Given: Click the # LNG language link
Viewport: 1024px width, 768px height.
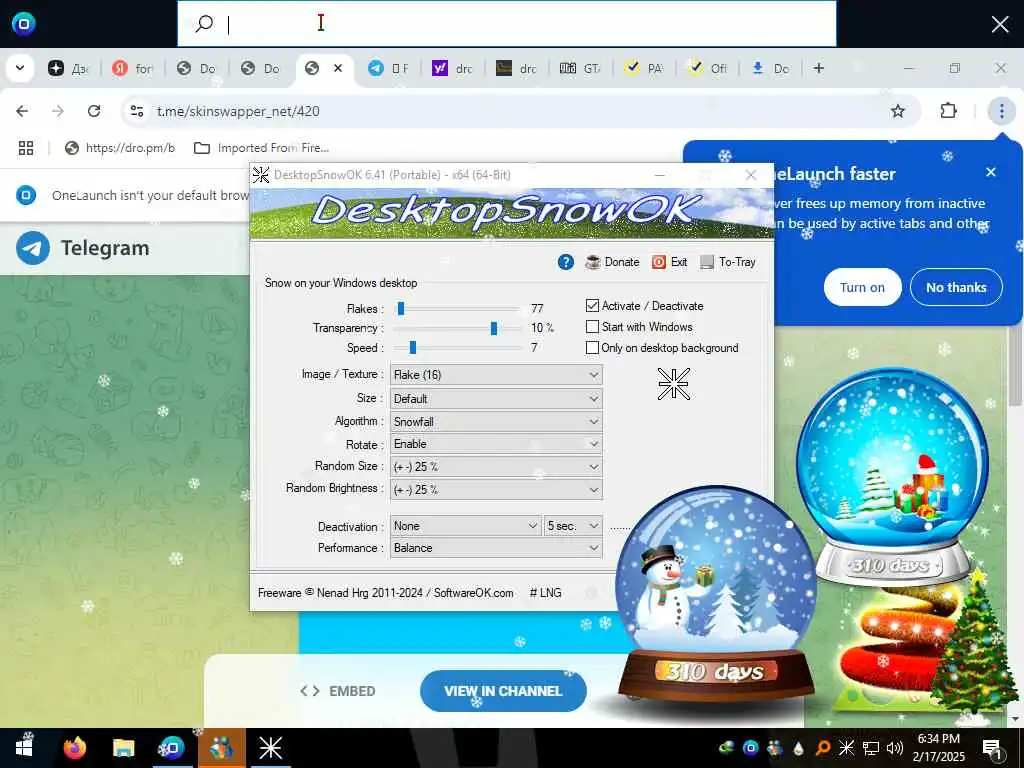Looking at the screenshot, I should click(x=545, y=593).
